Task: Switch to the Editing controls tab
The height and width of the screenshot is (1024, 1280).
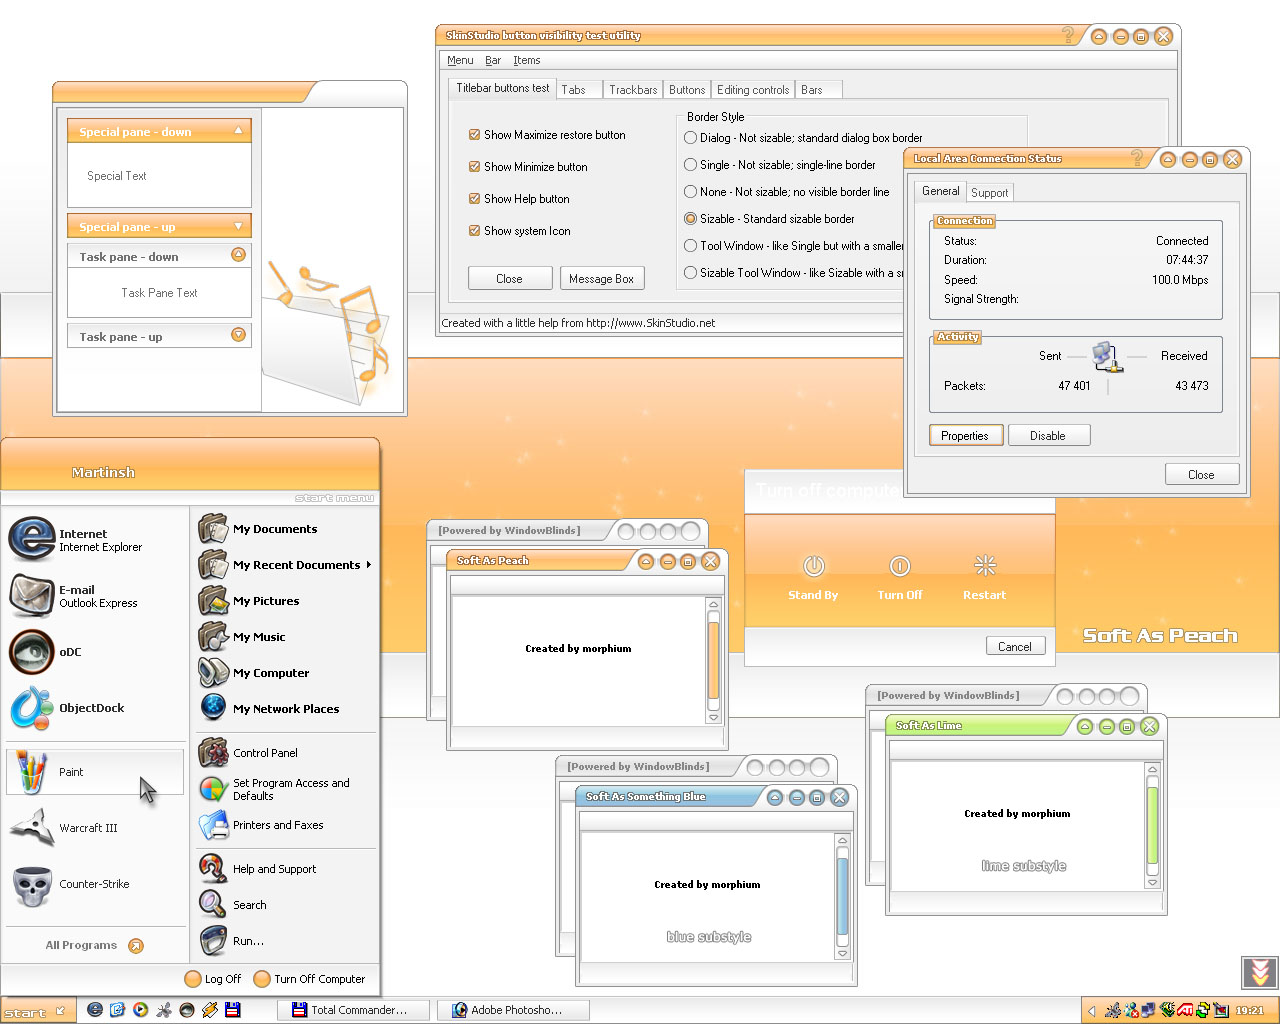Action: (x=753, y=90)
